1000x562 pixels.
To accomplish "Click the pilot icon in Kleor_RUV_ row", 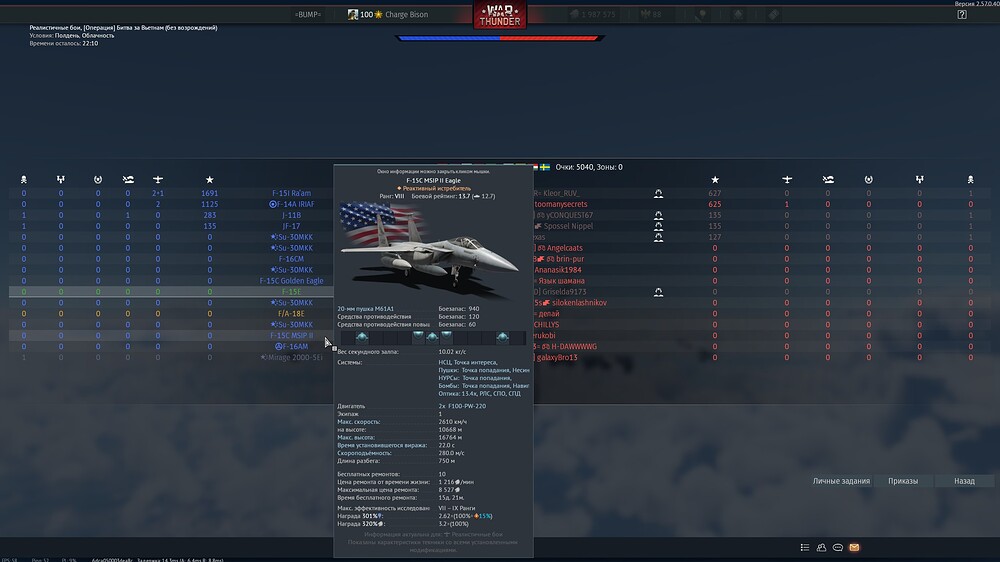I will point(658,193).
